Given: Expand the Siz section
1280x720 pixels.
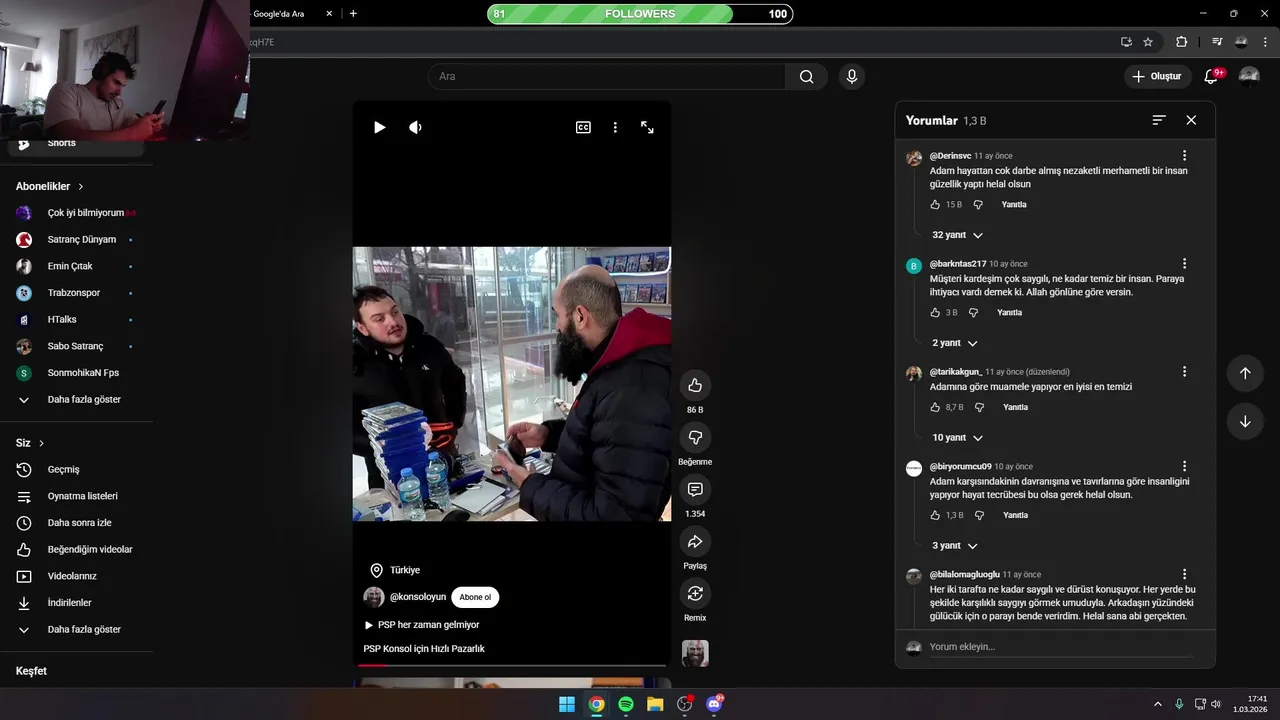Looking at the screenshot, I should point(30,443).
